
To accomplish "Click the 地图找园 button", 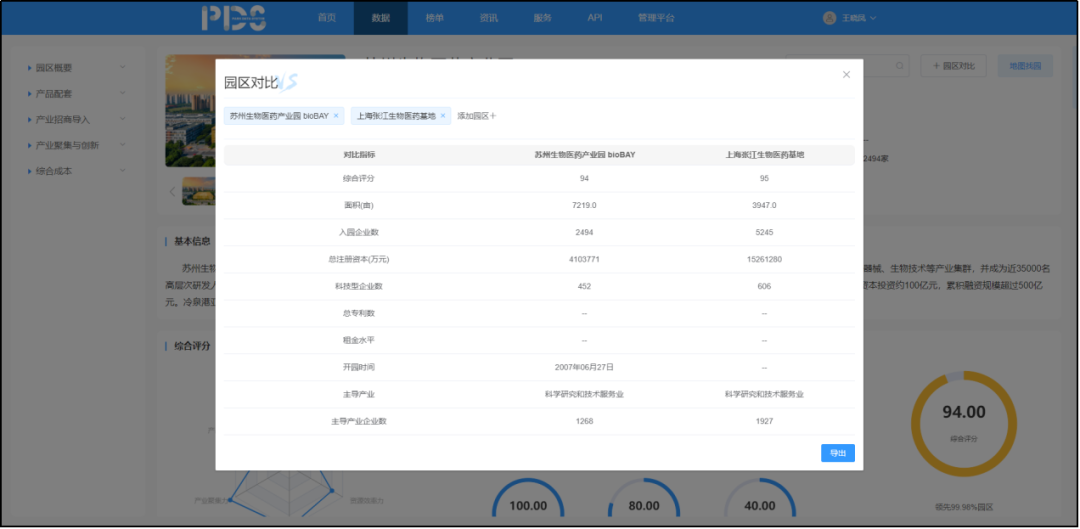I will coord(1026,66).
